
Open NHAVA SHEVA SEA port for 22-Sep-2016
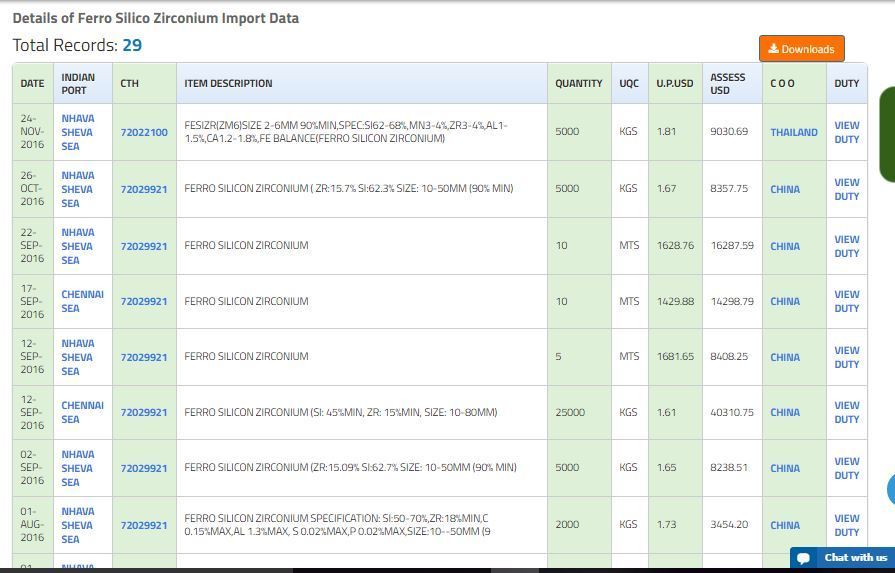point(77,246)
